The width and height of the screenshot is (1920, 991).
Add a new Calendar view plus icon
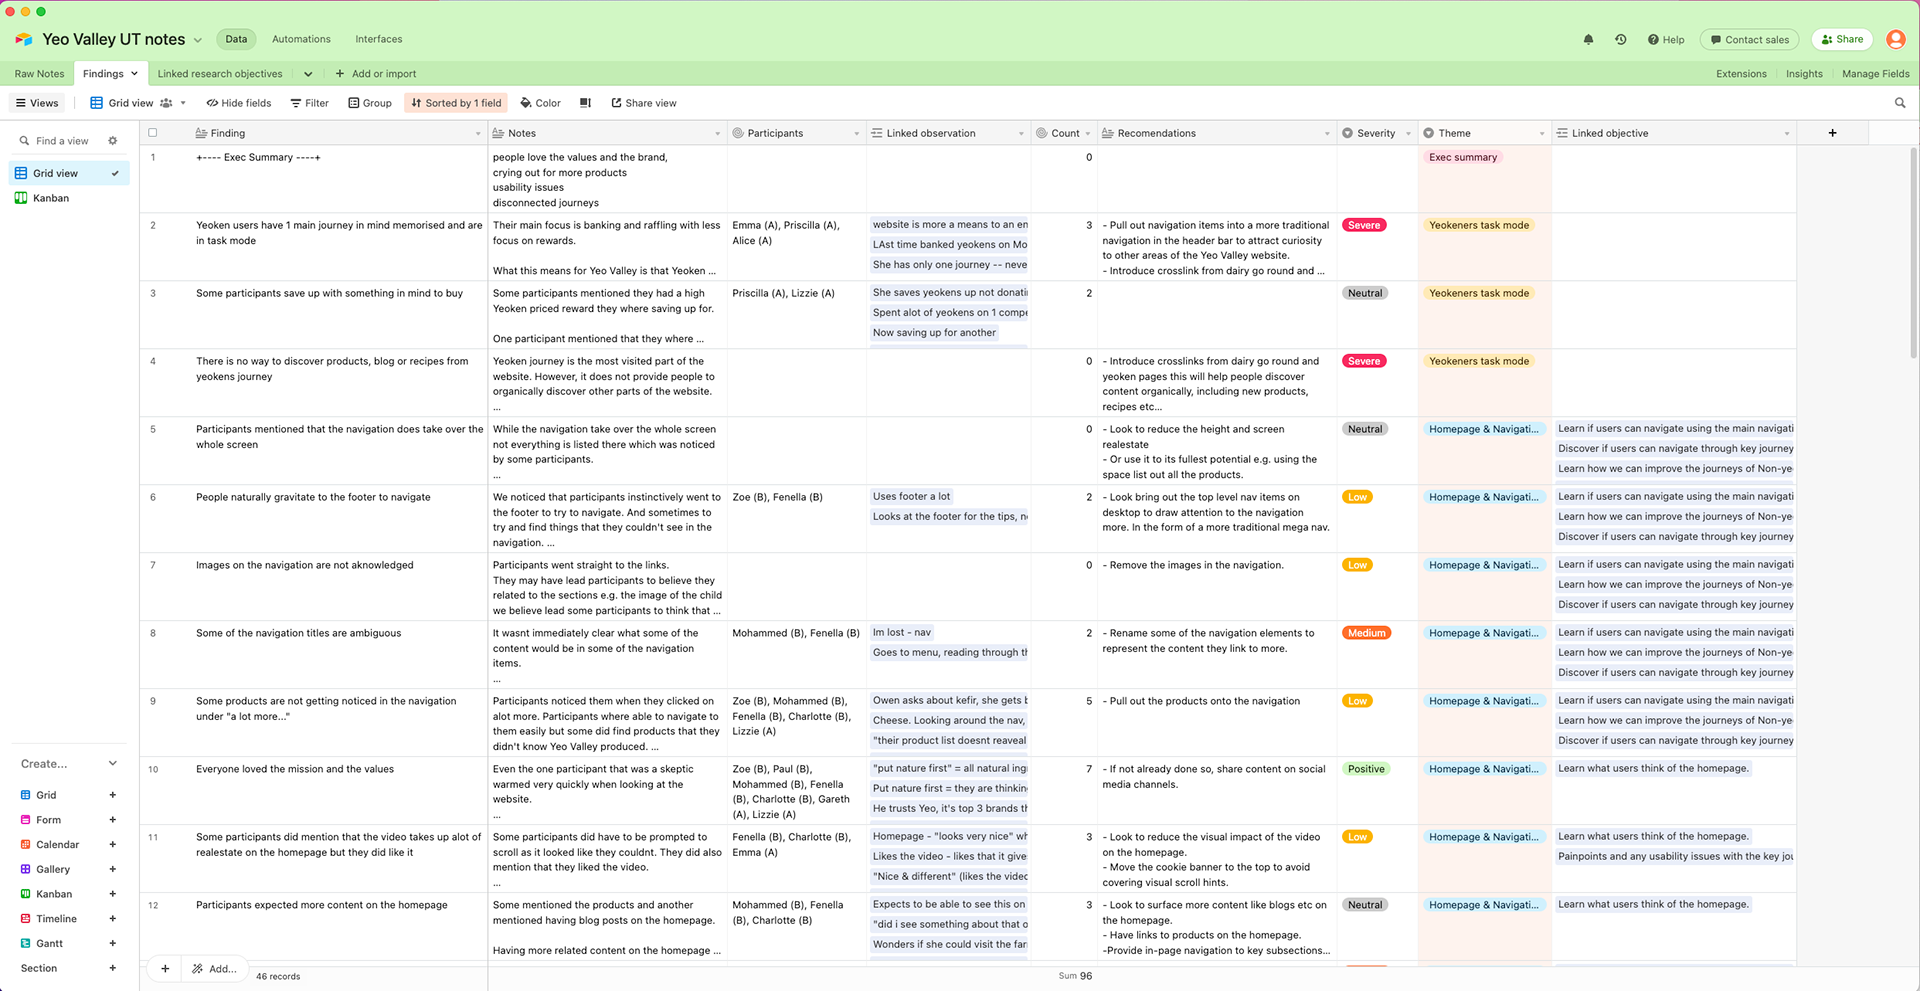tap(113, 845)
